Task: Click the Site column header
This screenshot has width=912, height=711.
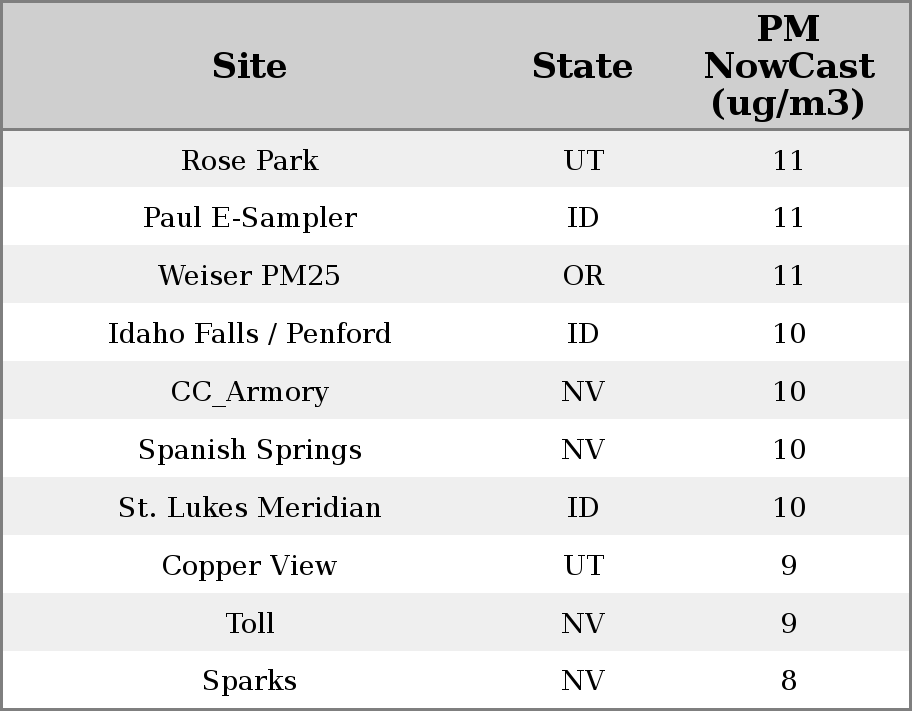Action: pyautogui.click(x=250, y=66)
